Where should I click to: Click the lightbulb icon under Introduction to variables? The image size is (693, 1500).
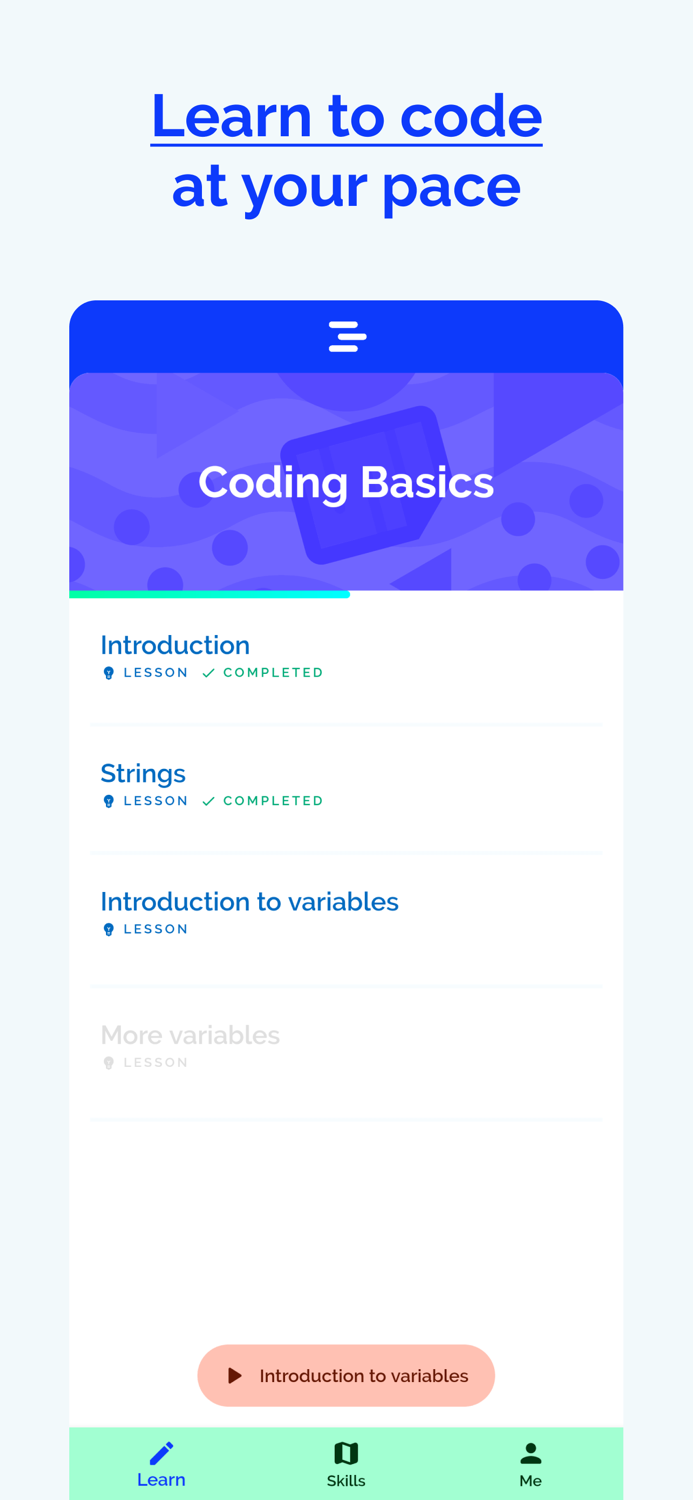108,928
